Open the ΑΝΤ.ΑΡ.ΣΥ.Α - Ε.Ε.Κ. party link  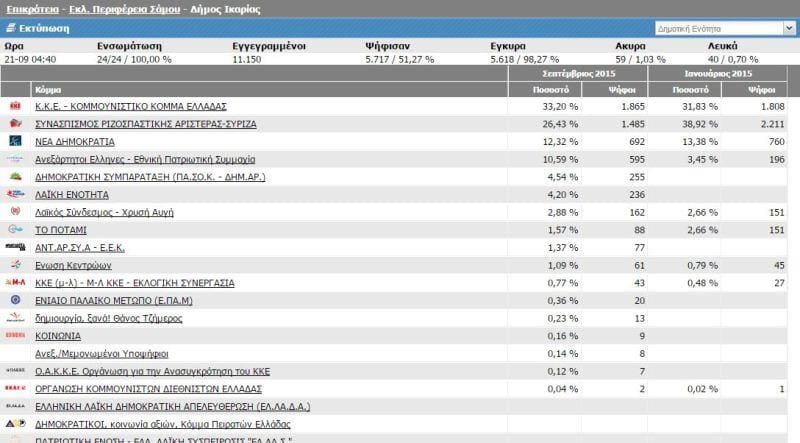pos(81,247)
